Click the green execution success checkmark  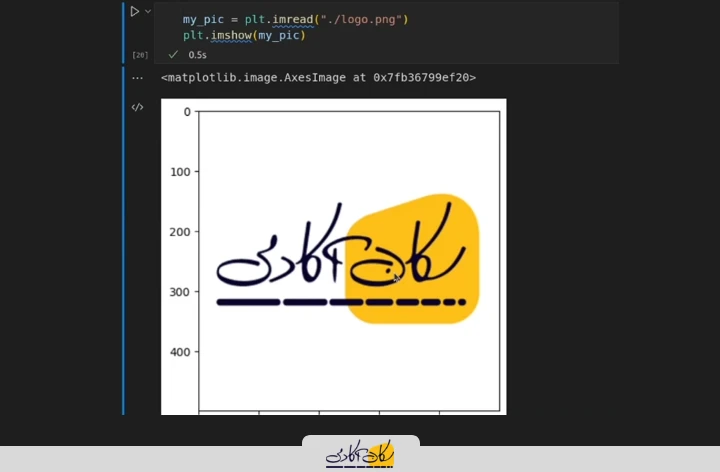click(173, 55)
